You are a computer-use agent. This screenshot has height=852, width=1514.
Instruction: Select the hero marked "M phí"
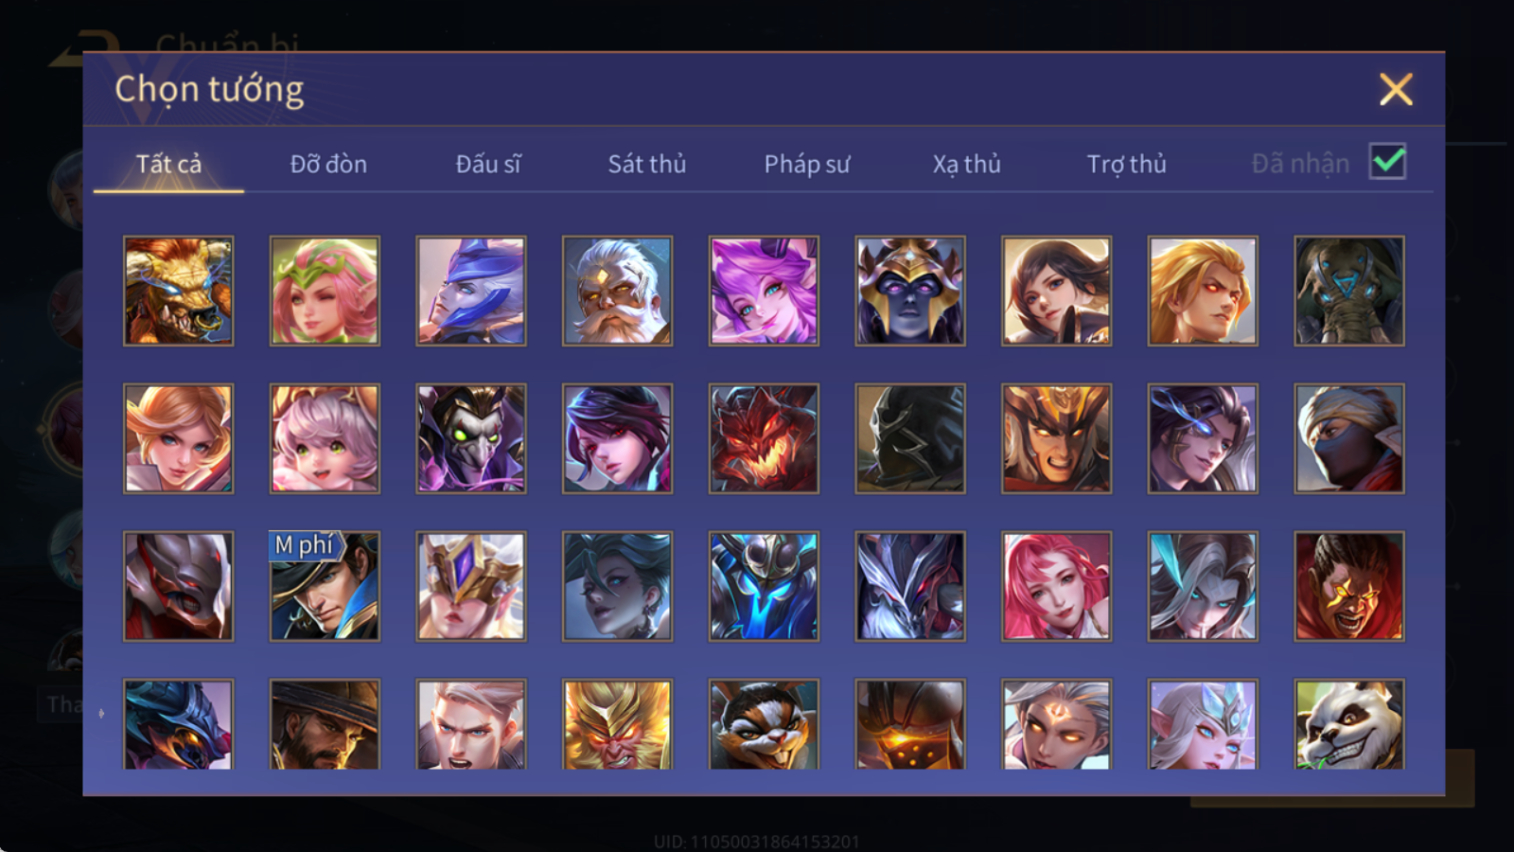pyautogui.click(x=325, y=586)
